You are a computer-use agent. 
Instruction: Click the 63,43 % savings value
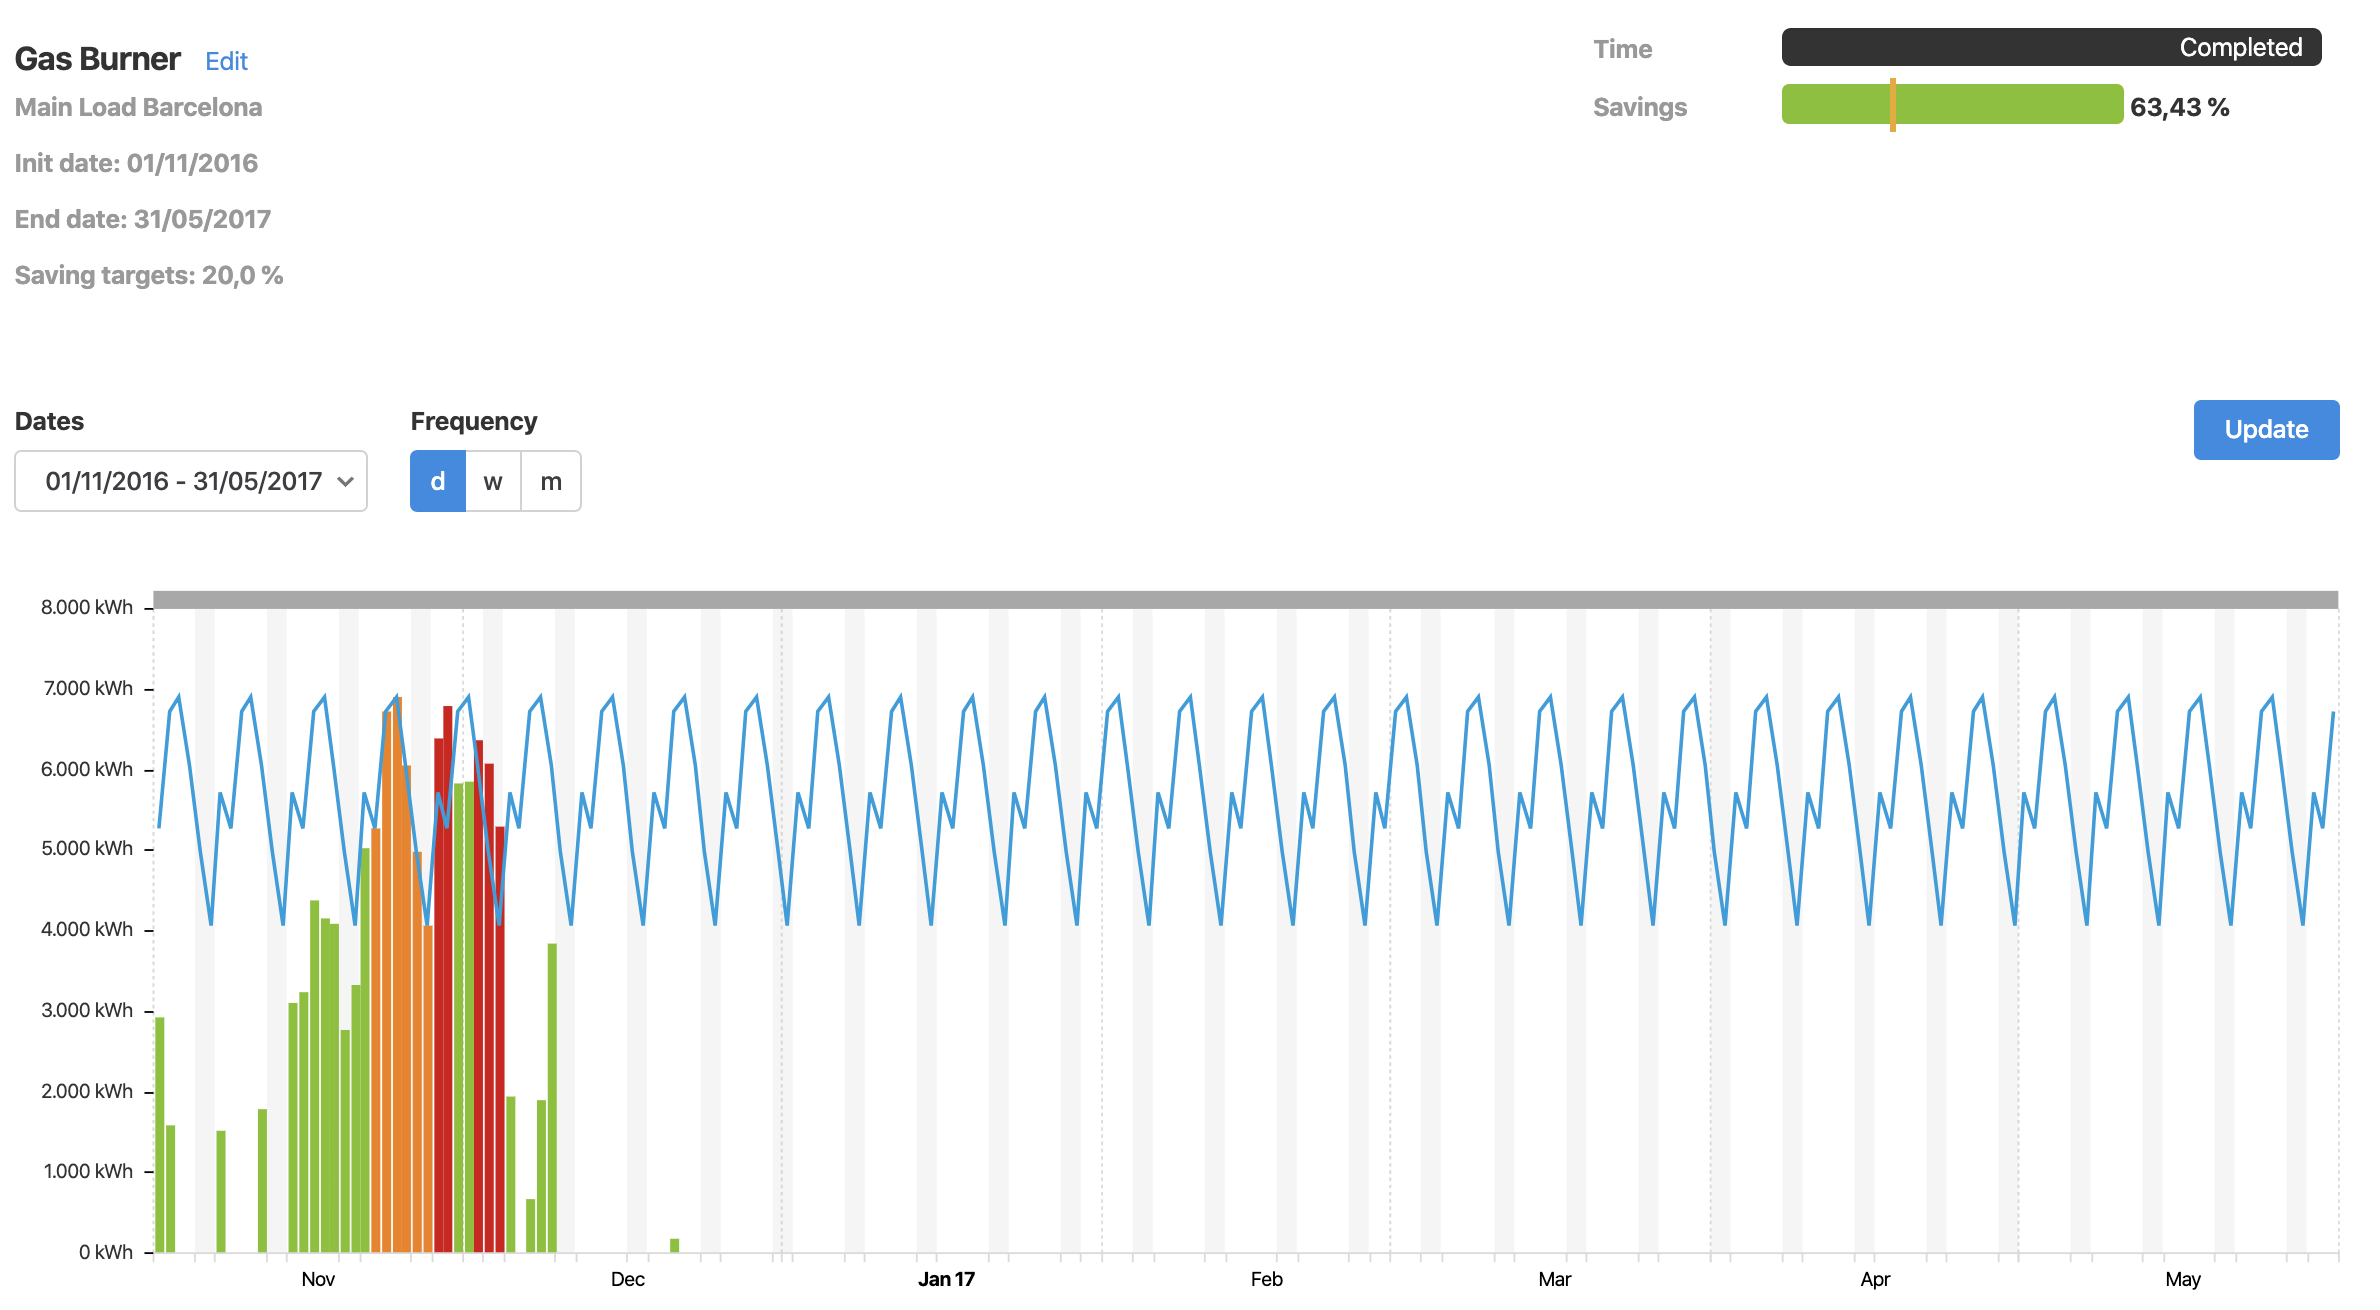pos(2179,107)
